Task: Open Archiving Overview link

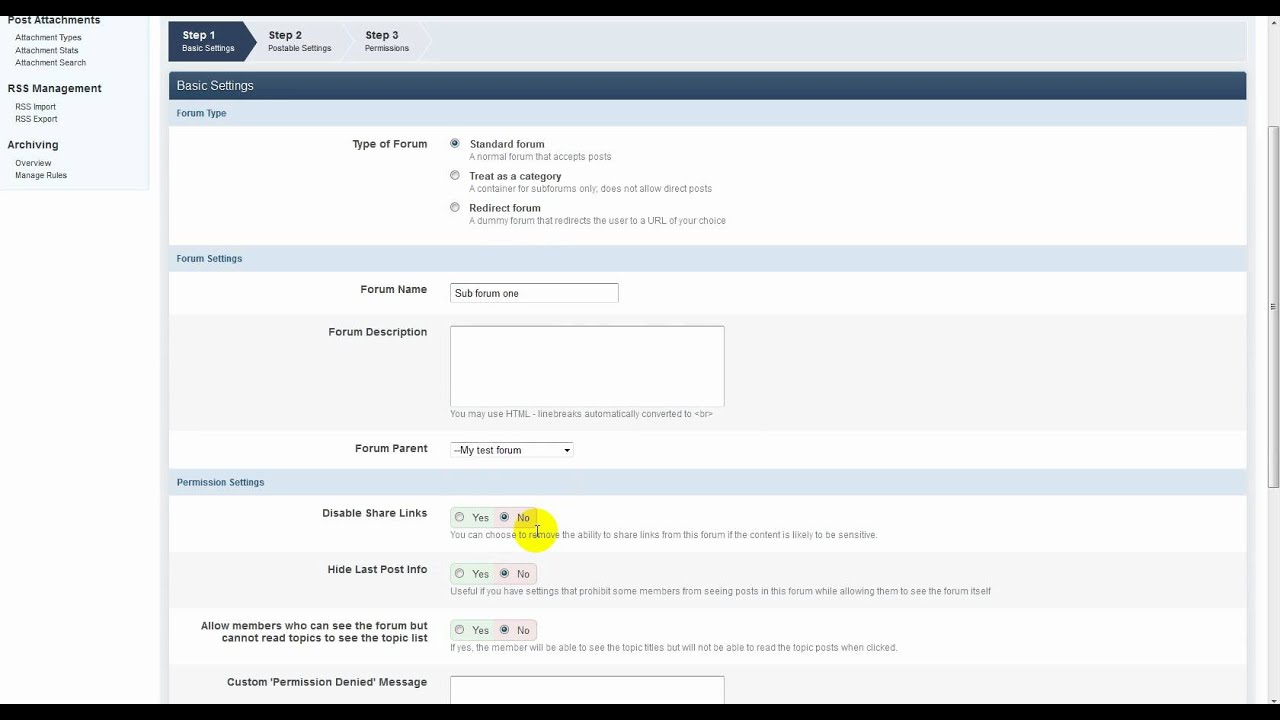Action: click(x=33, y=163)
